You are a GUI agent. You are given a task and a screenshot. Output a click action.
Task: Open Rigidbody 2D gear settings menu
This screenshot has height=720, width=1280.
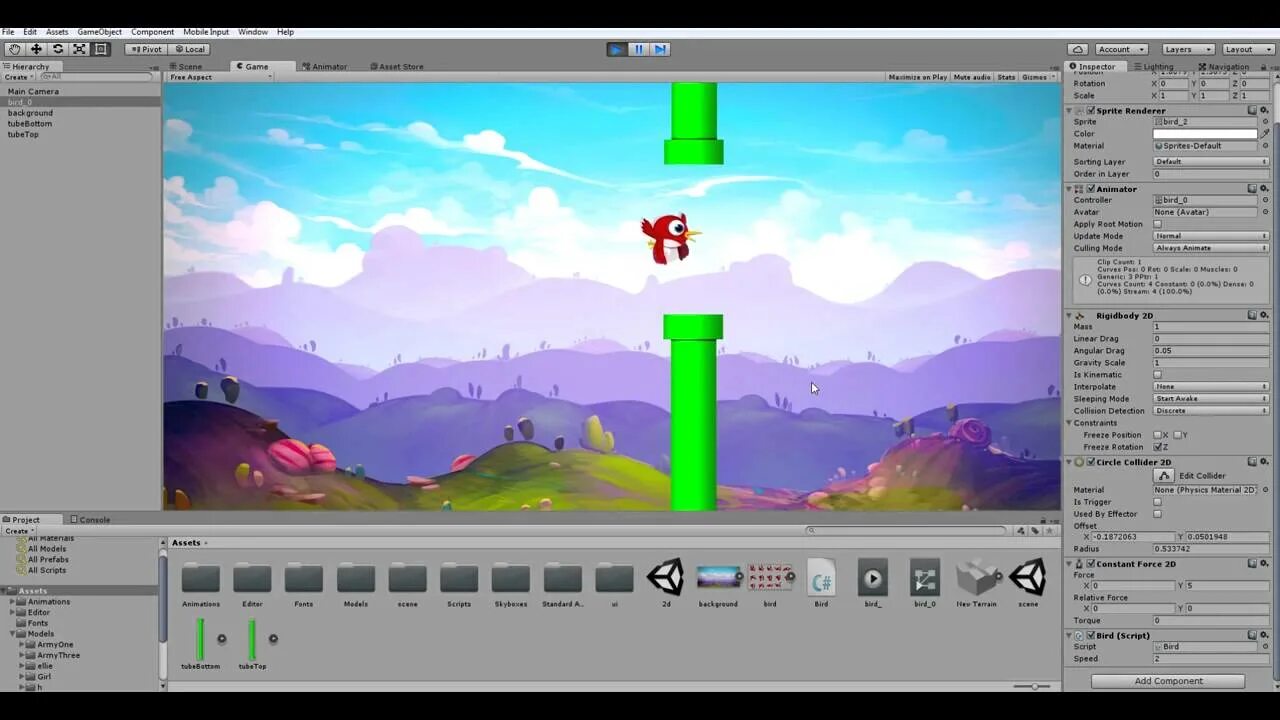tap(1264, 315)
